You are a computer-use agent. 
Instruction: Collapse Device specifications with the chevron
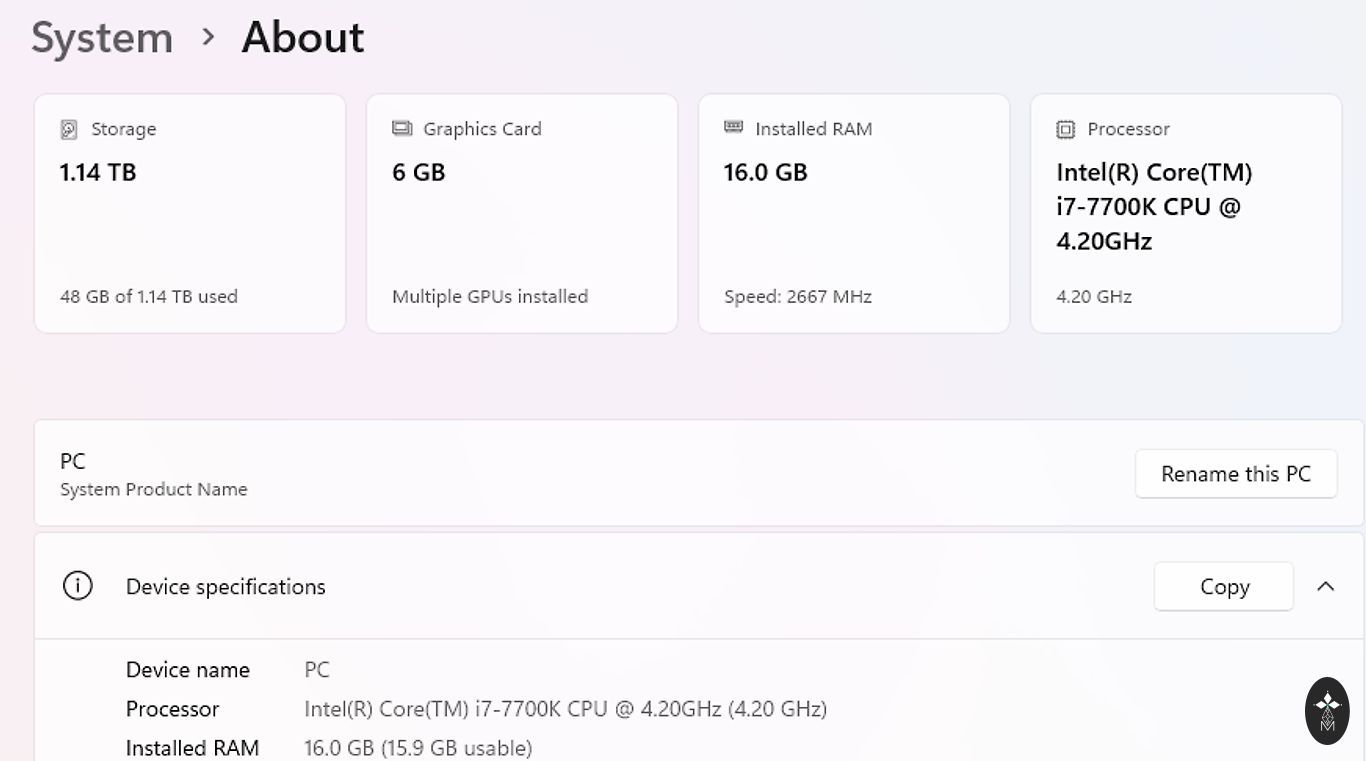1326,587
